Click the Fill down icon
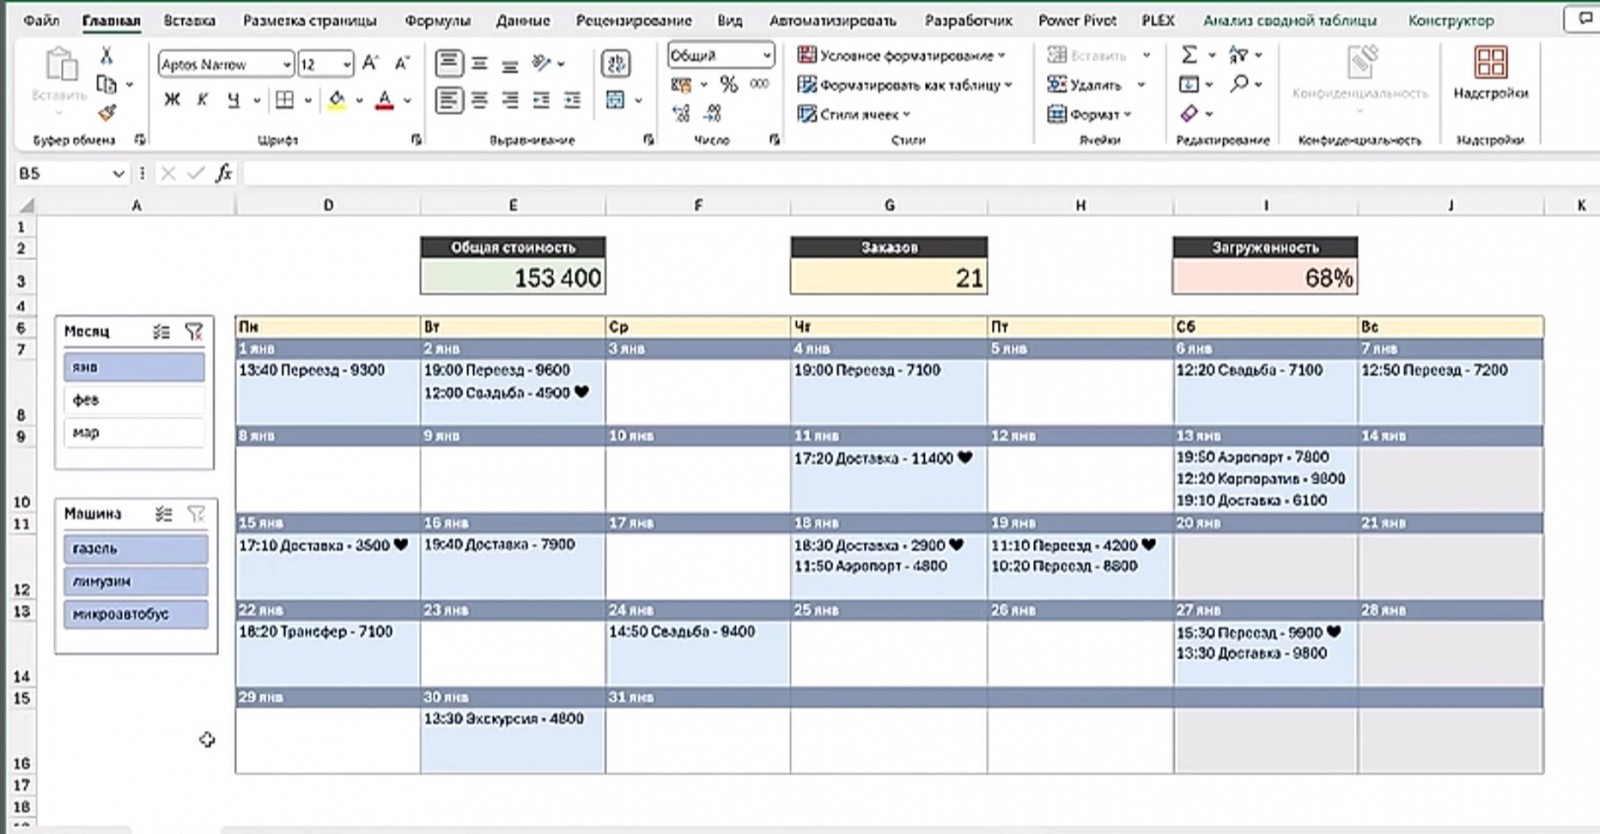 tap(1189, 84)
